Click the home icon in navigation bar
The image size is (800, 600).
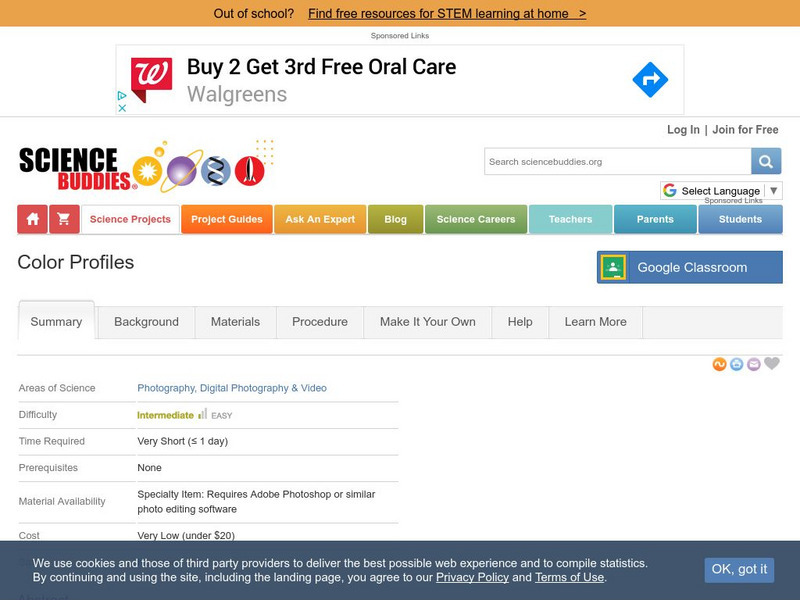[x=33, y=219]
